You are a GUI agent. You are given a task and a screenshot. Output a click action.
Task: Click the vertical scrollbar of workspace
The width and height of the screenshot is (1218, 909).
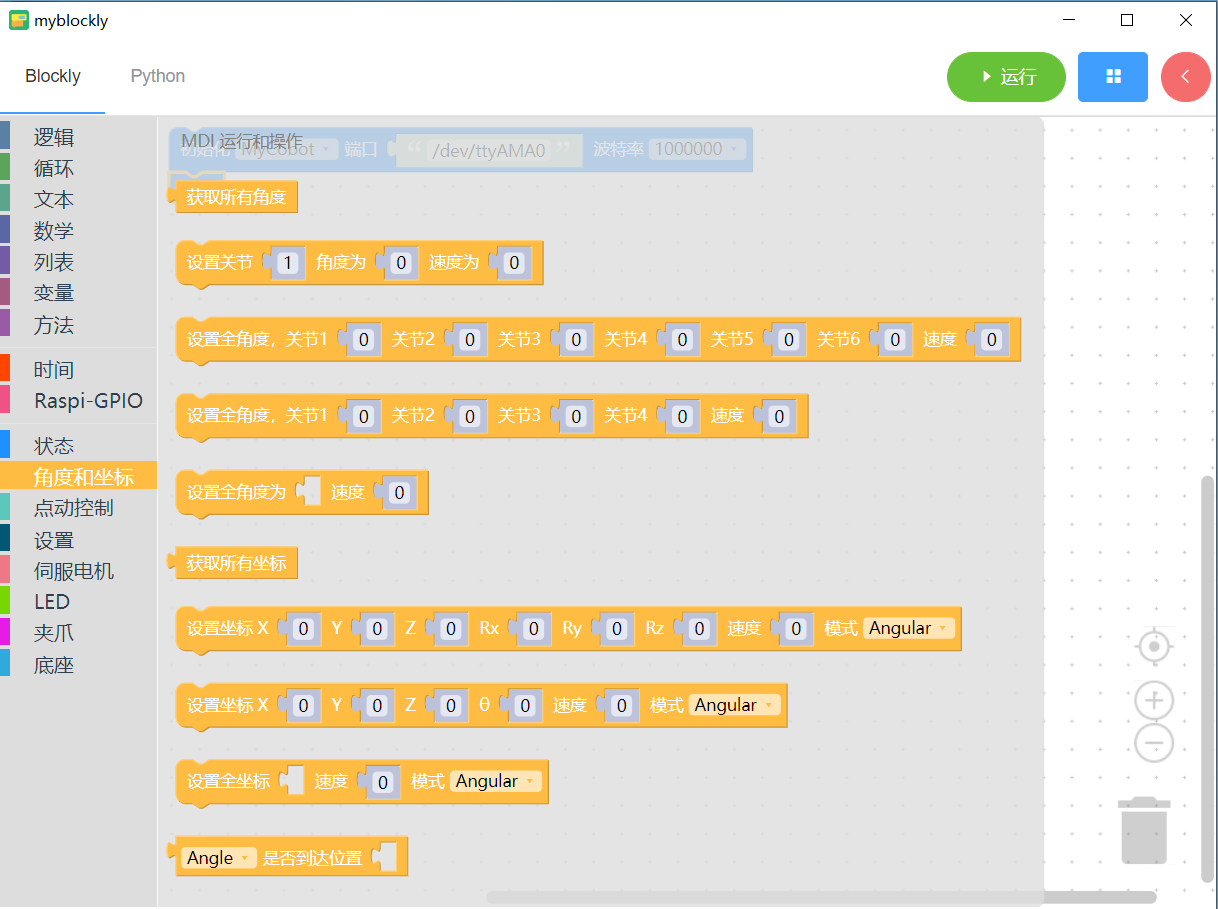point(1207,680)
